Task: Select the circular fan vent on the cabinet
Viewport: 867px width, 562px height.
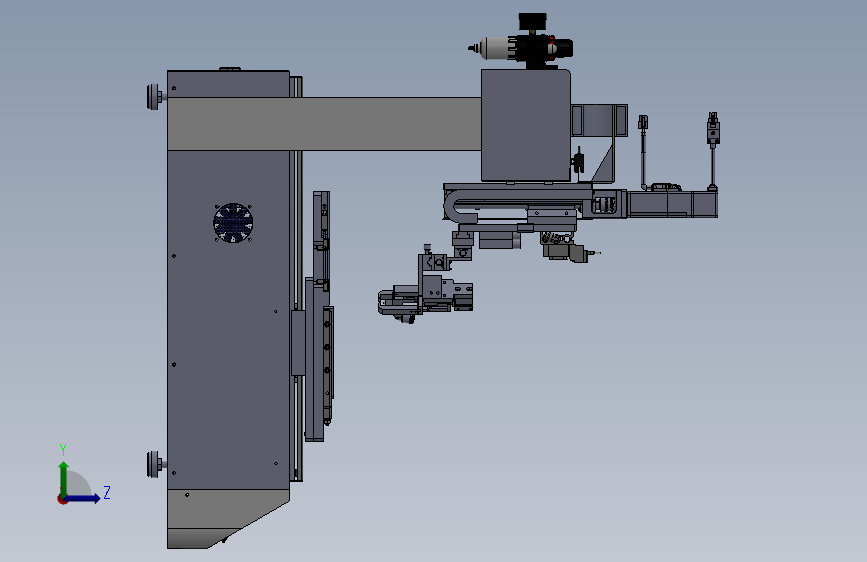Action: pos(233,222)
